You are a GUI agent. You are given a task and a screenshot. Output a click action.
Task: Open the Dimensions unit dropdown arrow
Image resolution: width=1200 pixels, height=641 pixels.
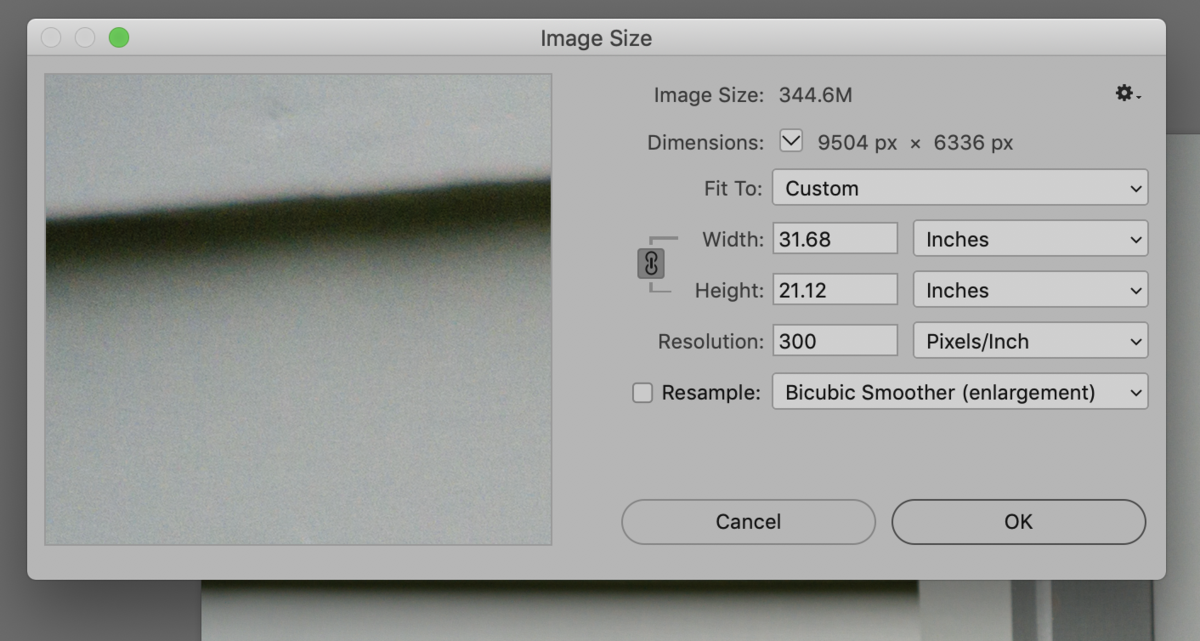(791, 142)
